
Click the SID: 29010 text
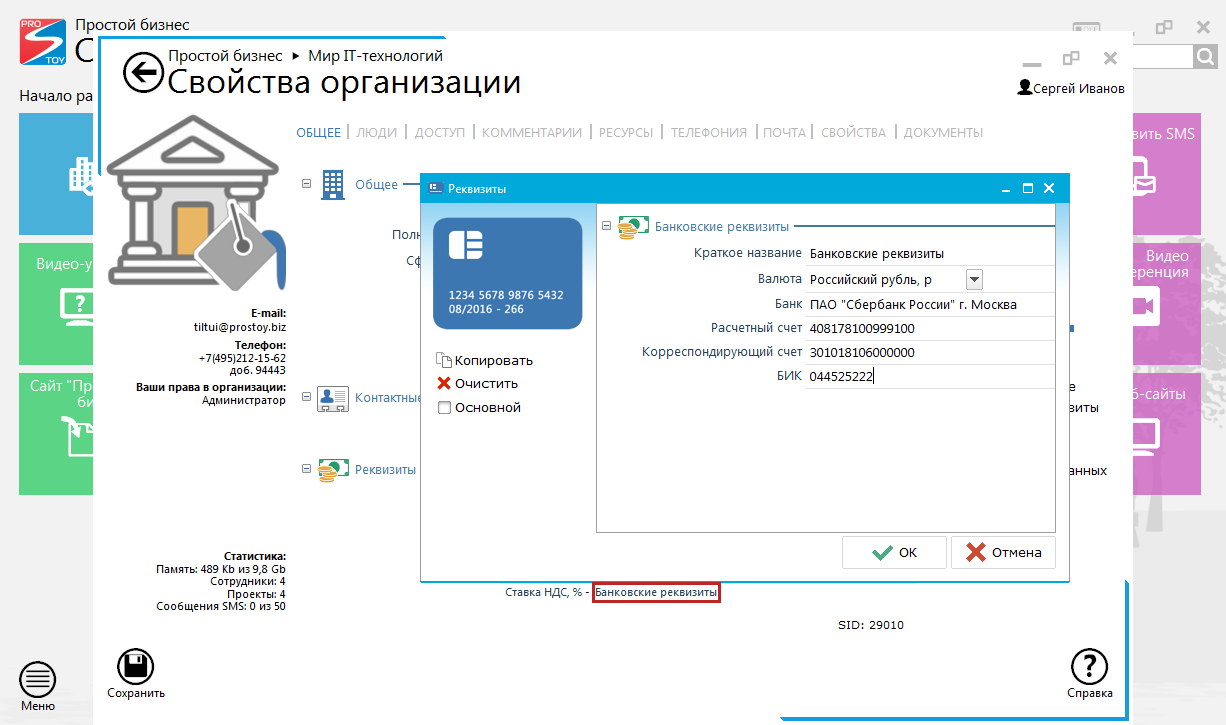(x=871, y=625)
